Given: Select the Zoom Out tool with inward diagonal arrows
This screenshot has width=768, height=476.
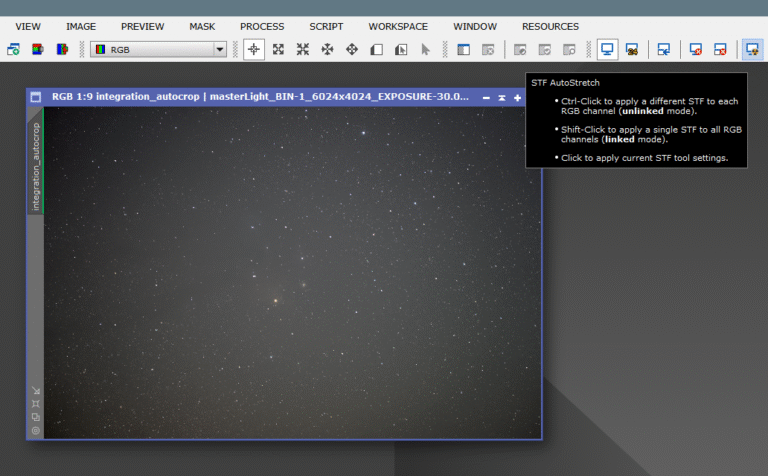Looking at the screenshot, I should [303, 49].
